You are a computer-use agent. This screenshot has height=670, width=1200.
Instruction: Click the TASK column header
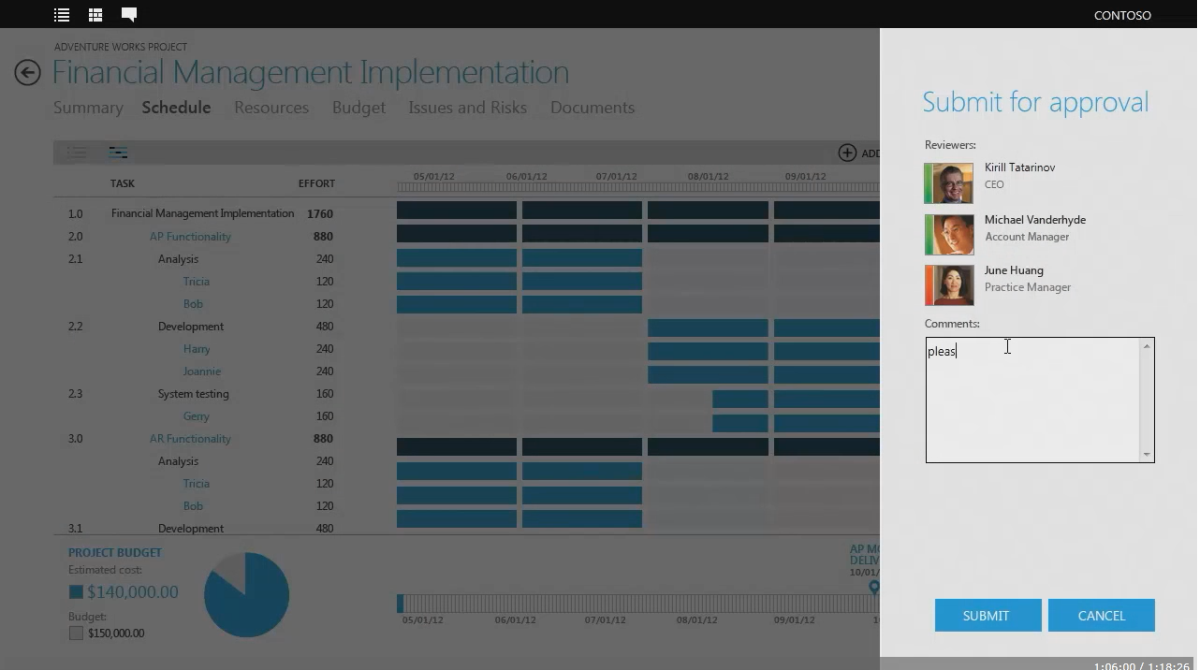pyautogui.click(x=122, y=184)
